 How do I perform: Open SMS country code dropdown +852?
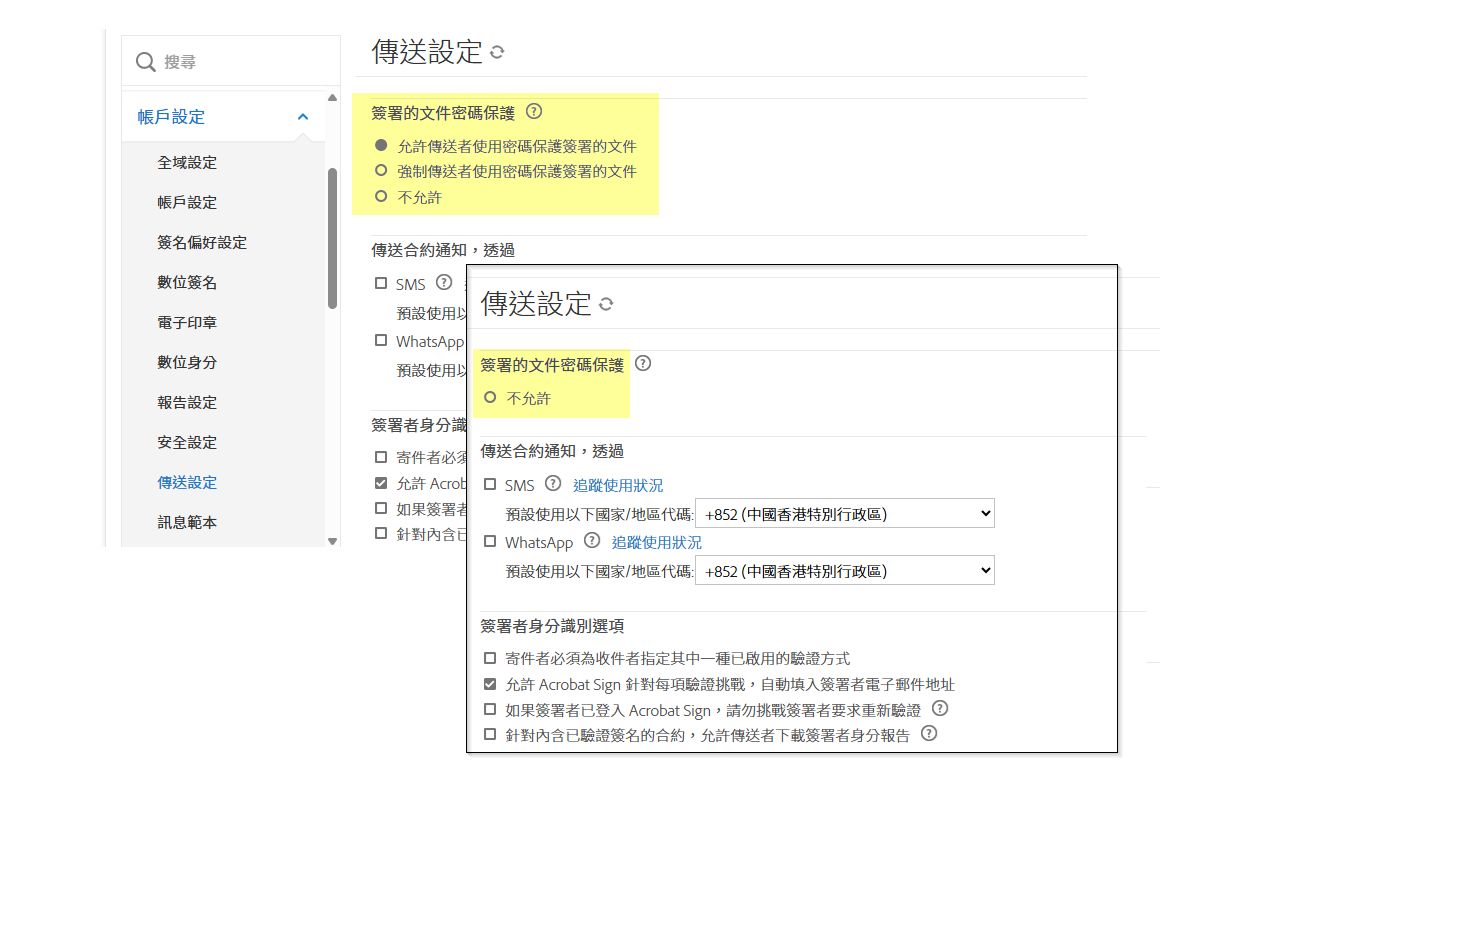pos(845,514)
